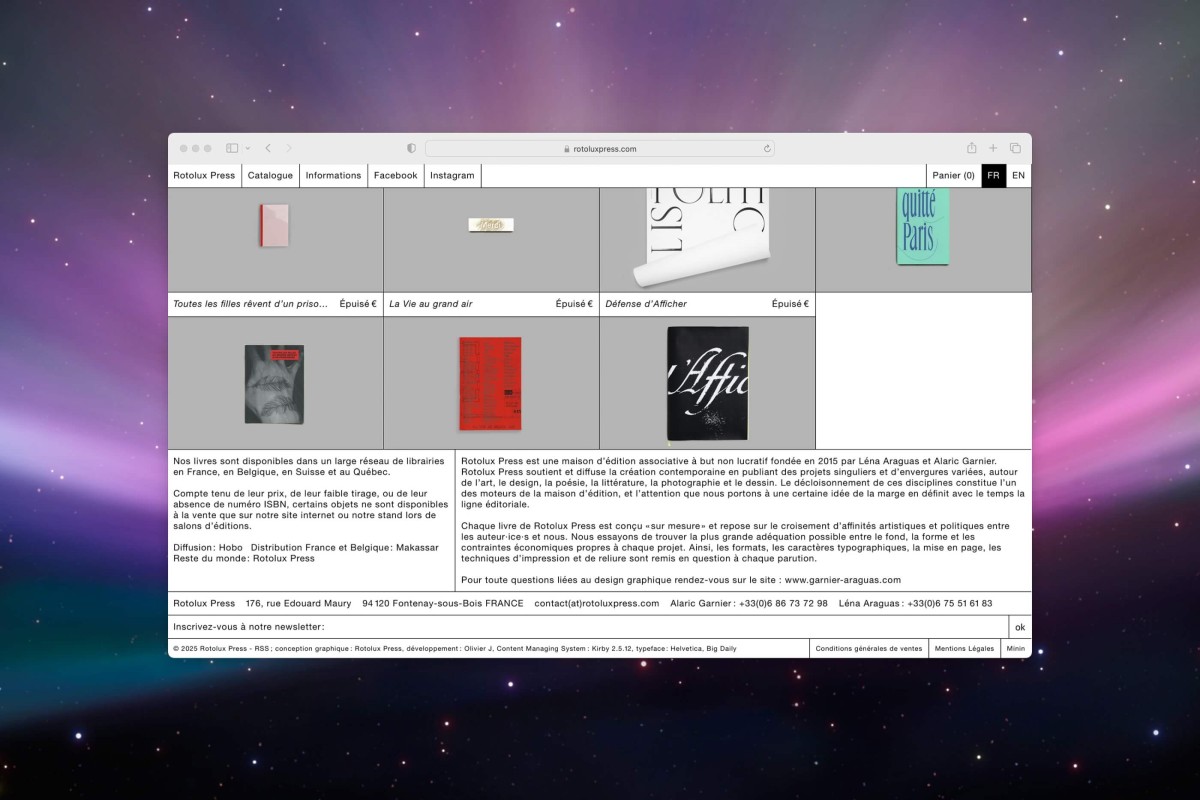Open the privacy report shield icon
Image resolution: width=1200 pixels, height=800 pixels.
coord(411,148)
